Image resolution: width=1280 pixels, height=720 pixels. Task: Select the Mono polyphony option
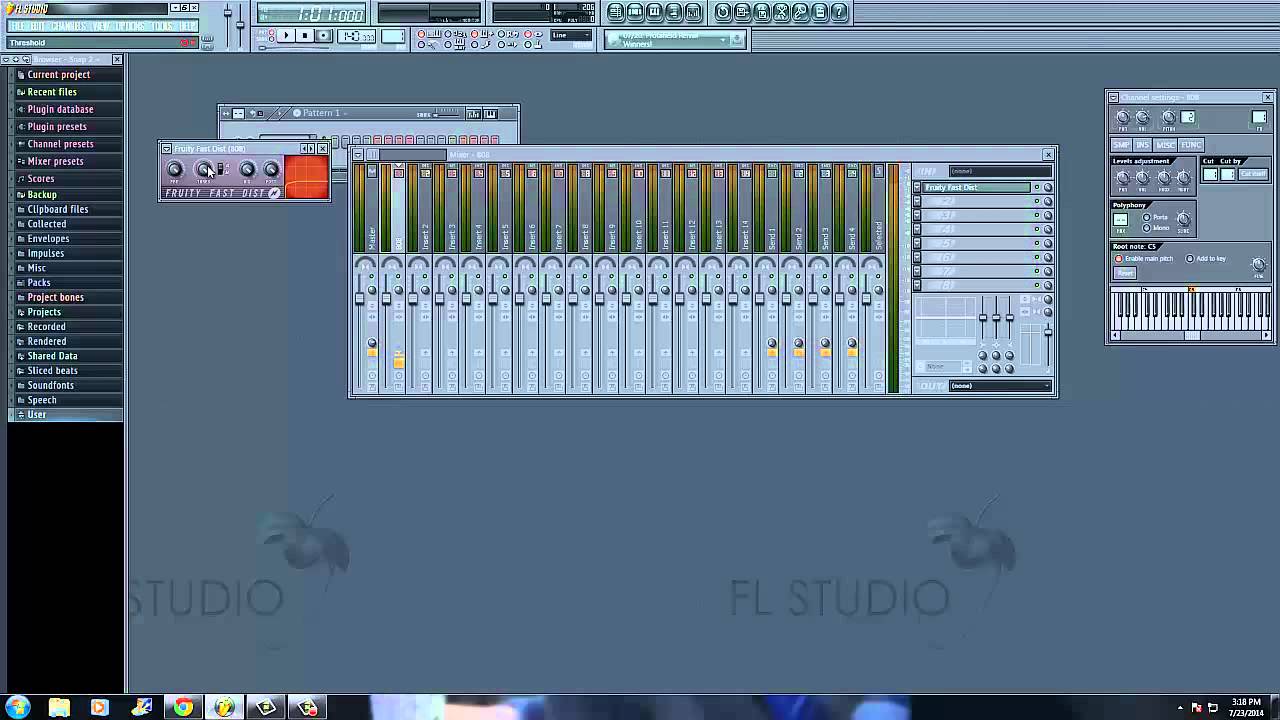pyautogui.click(x=1146, y=228)
